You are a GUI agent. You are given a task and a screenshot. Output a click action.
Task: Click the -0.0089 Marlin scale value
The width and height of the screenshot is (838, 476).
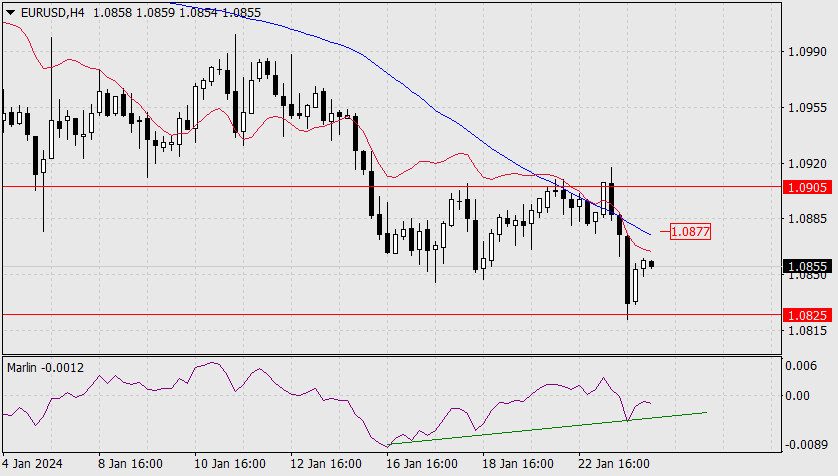805,444
